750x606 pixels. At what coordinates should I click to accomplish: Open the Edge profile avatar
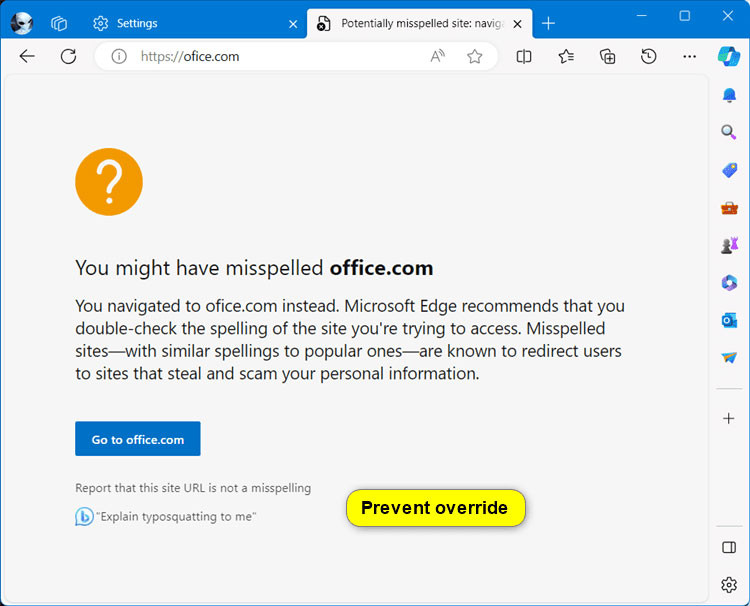pos(22,23)
